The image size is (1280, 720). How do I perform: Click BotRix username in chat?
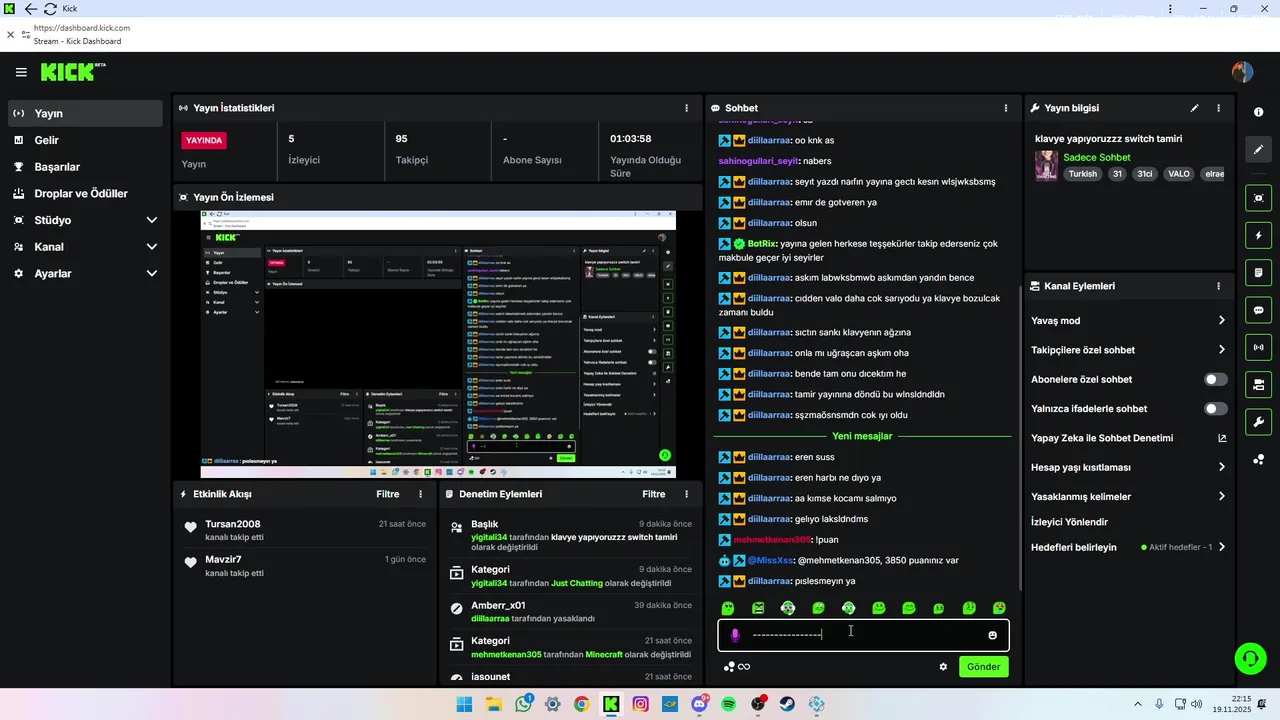click(x=762, y=244)
